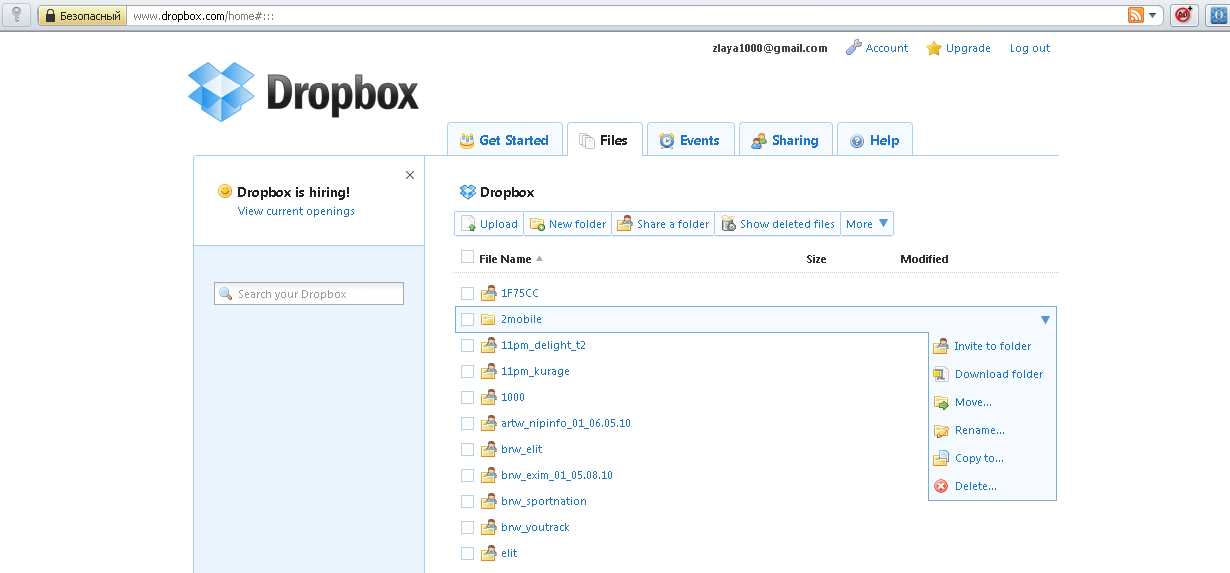Click the Upload button
The width and height of the screenshot is (1230, 573).
point(489,224)
